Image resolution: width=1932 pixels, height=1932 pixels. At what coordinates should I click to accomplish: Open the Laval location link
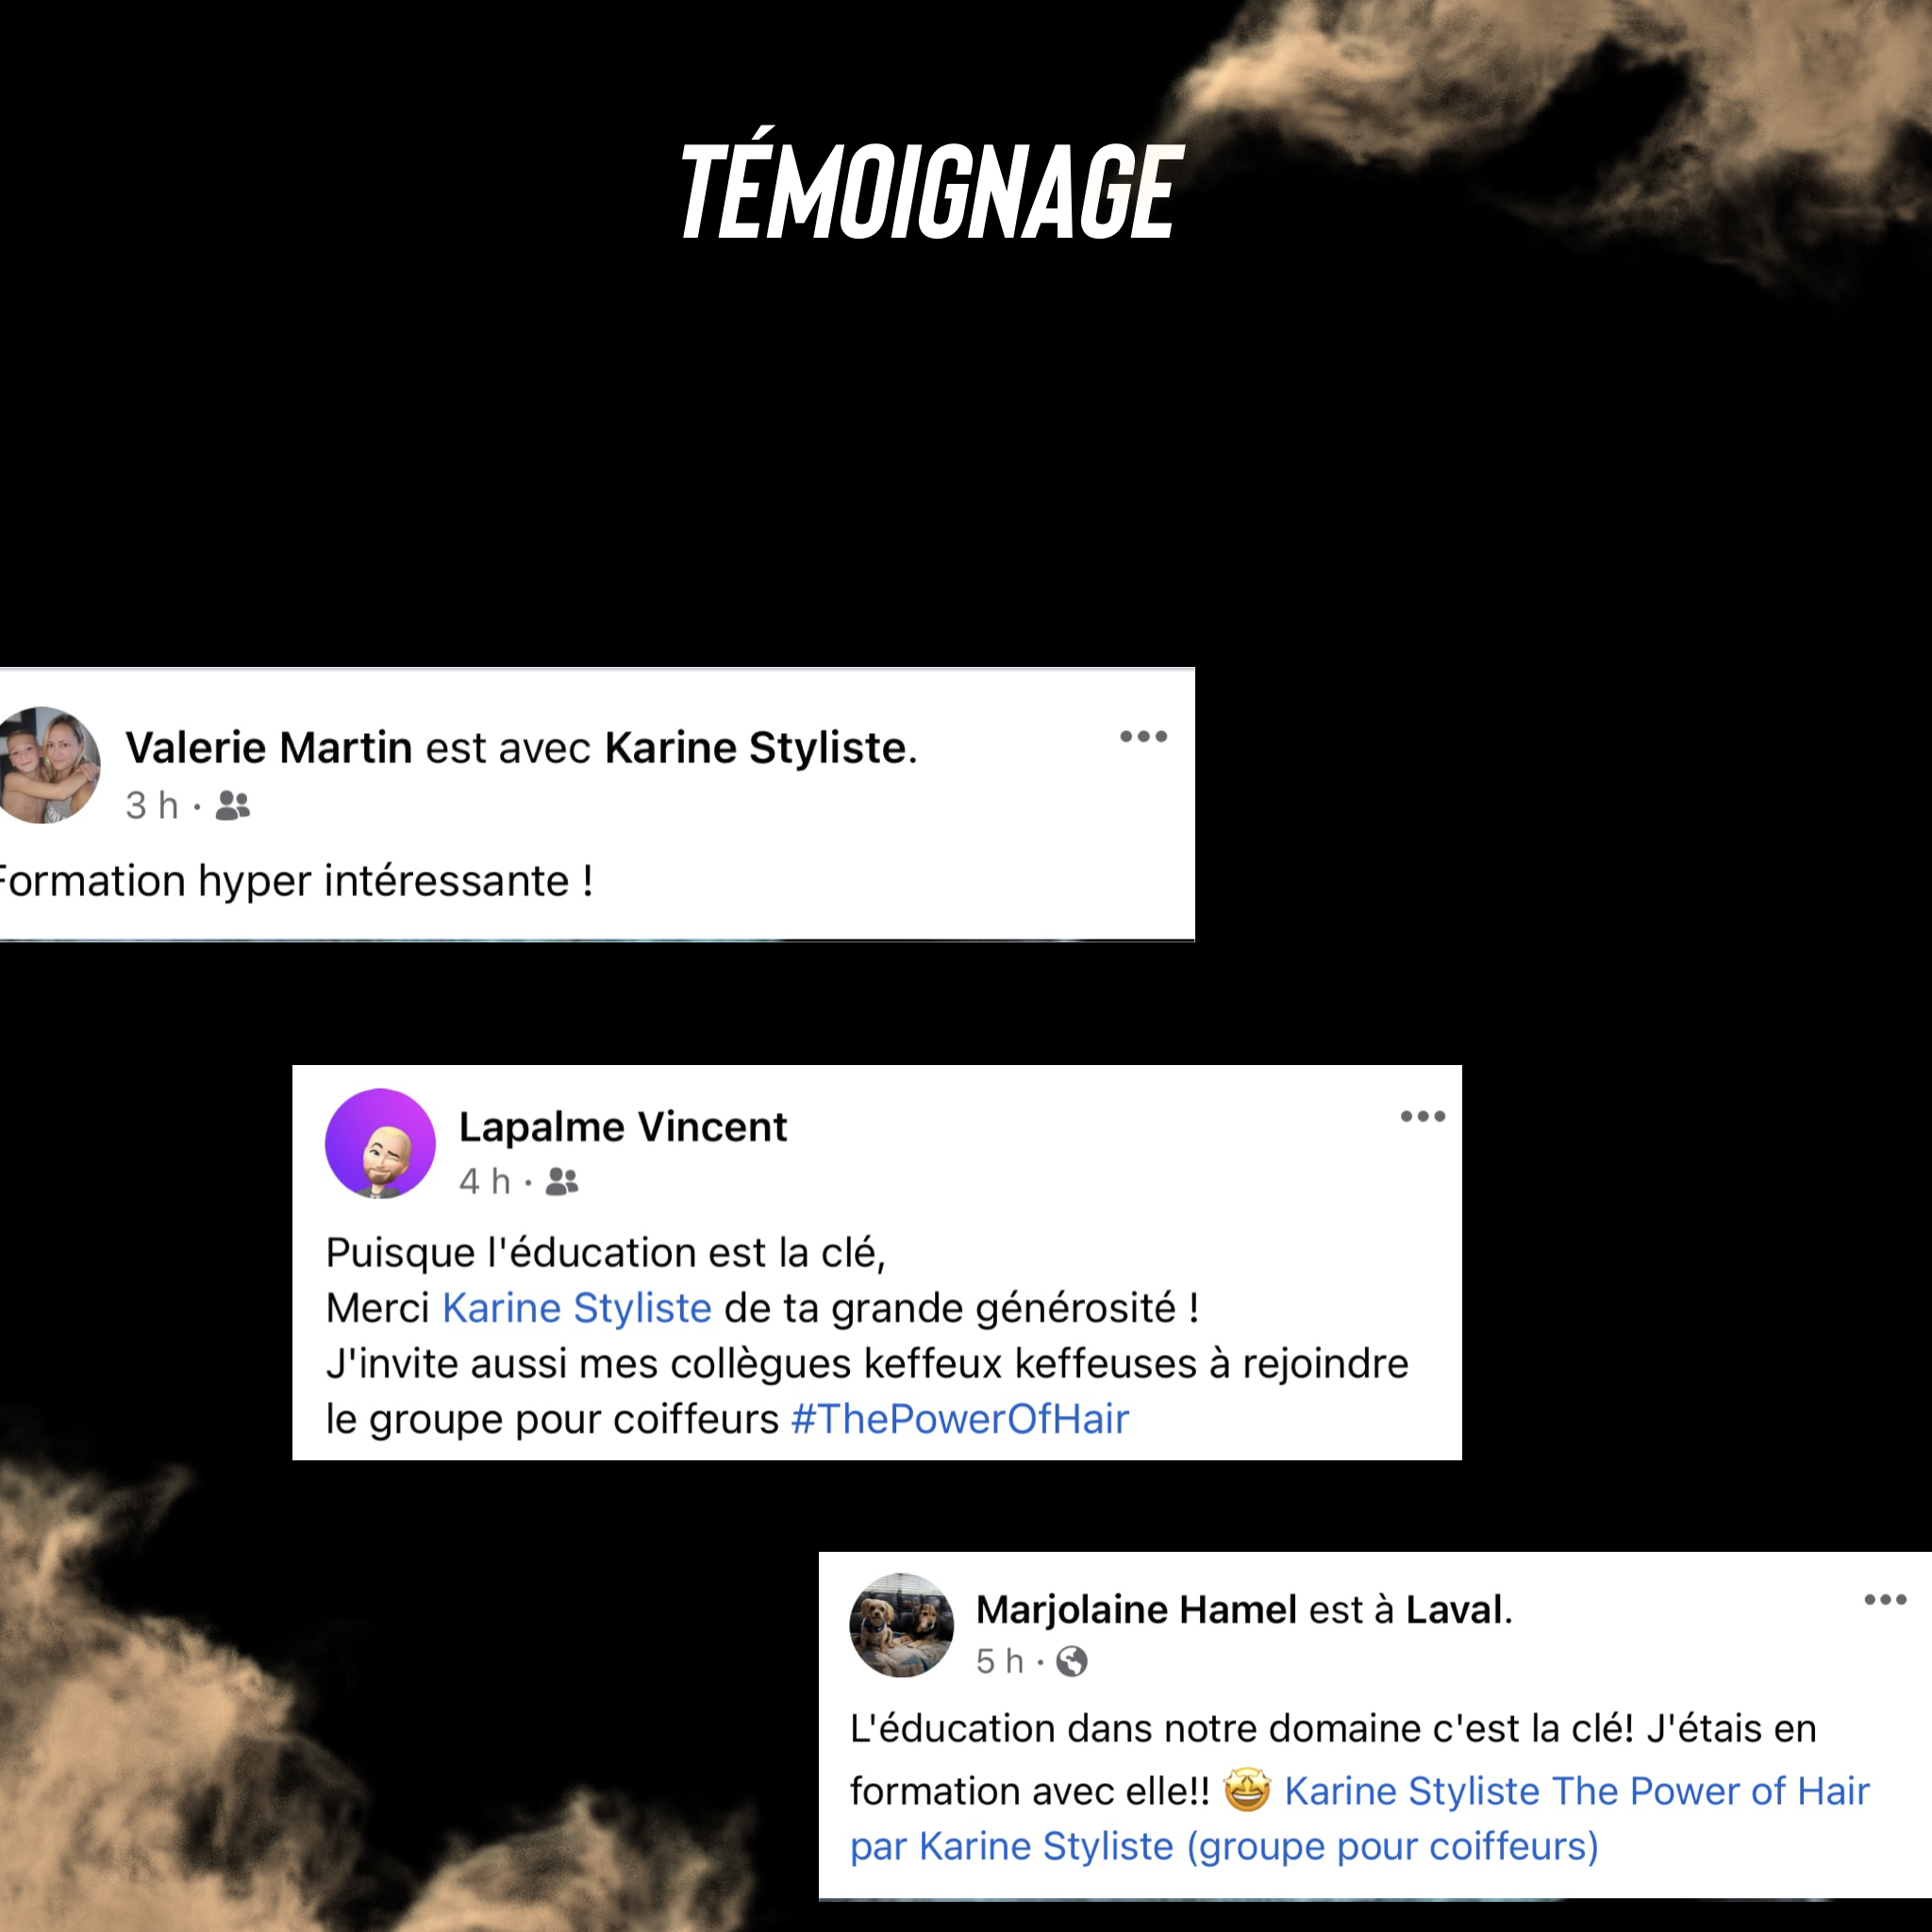[1455, 1610]
